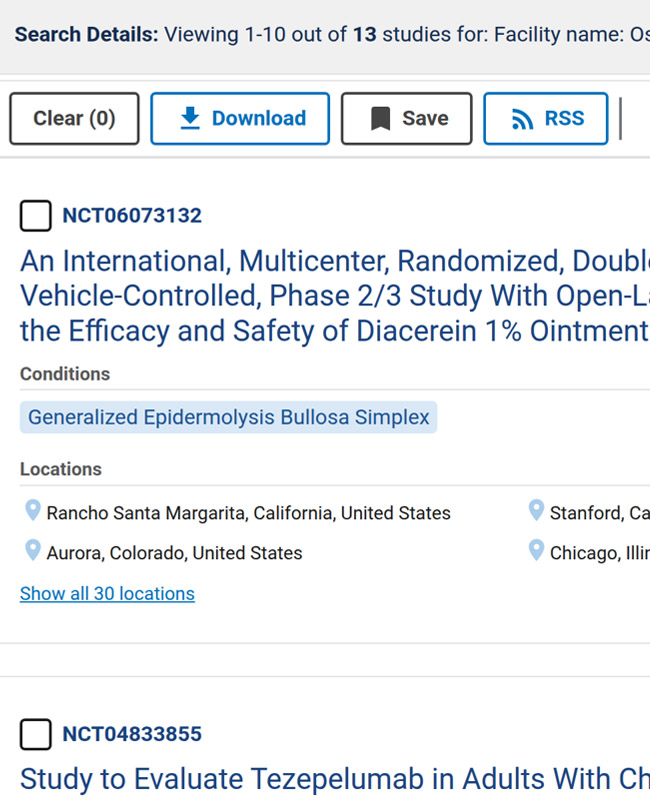Click the Rancho Santa Margarita location pin

(33, 511)
